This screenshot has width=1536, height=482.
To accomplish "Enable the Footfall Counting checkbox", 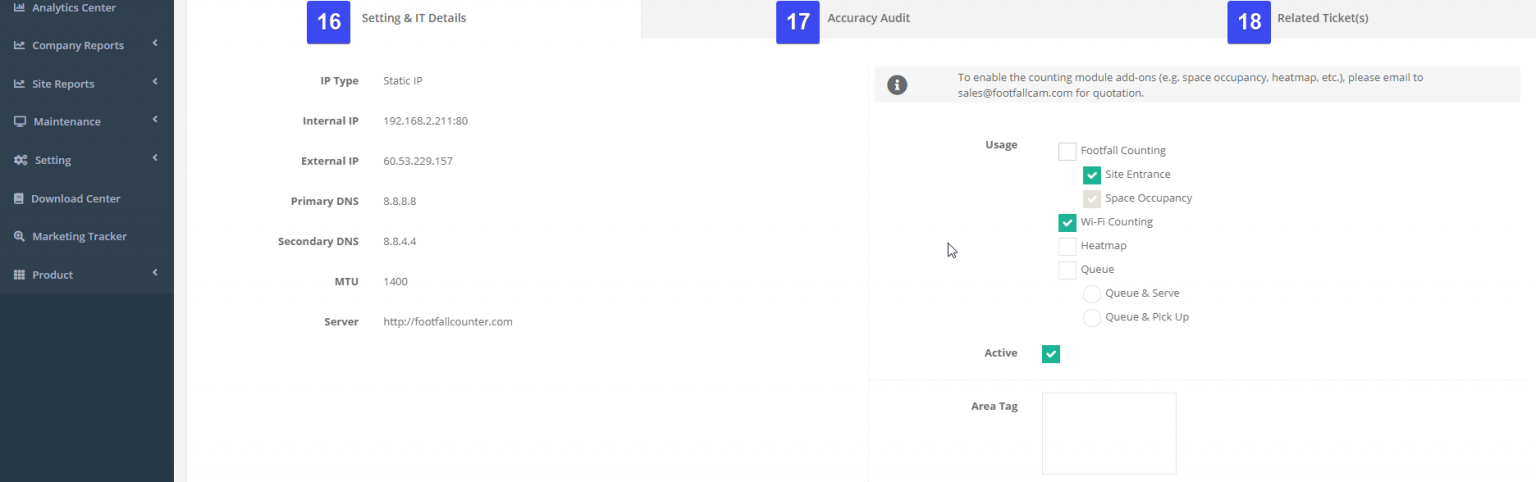I will (x=1067, y=151).
